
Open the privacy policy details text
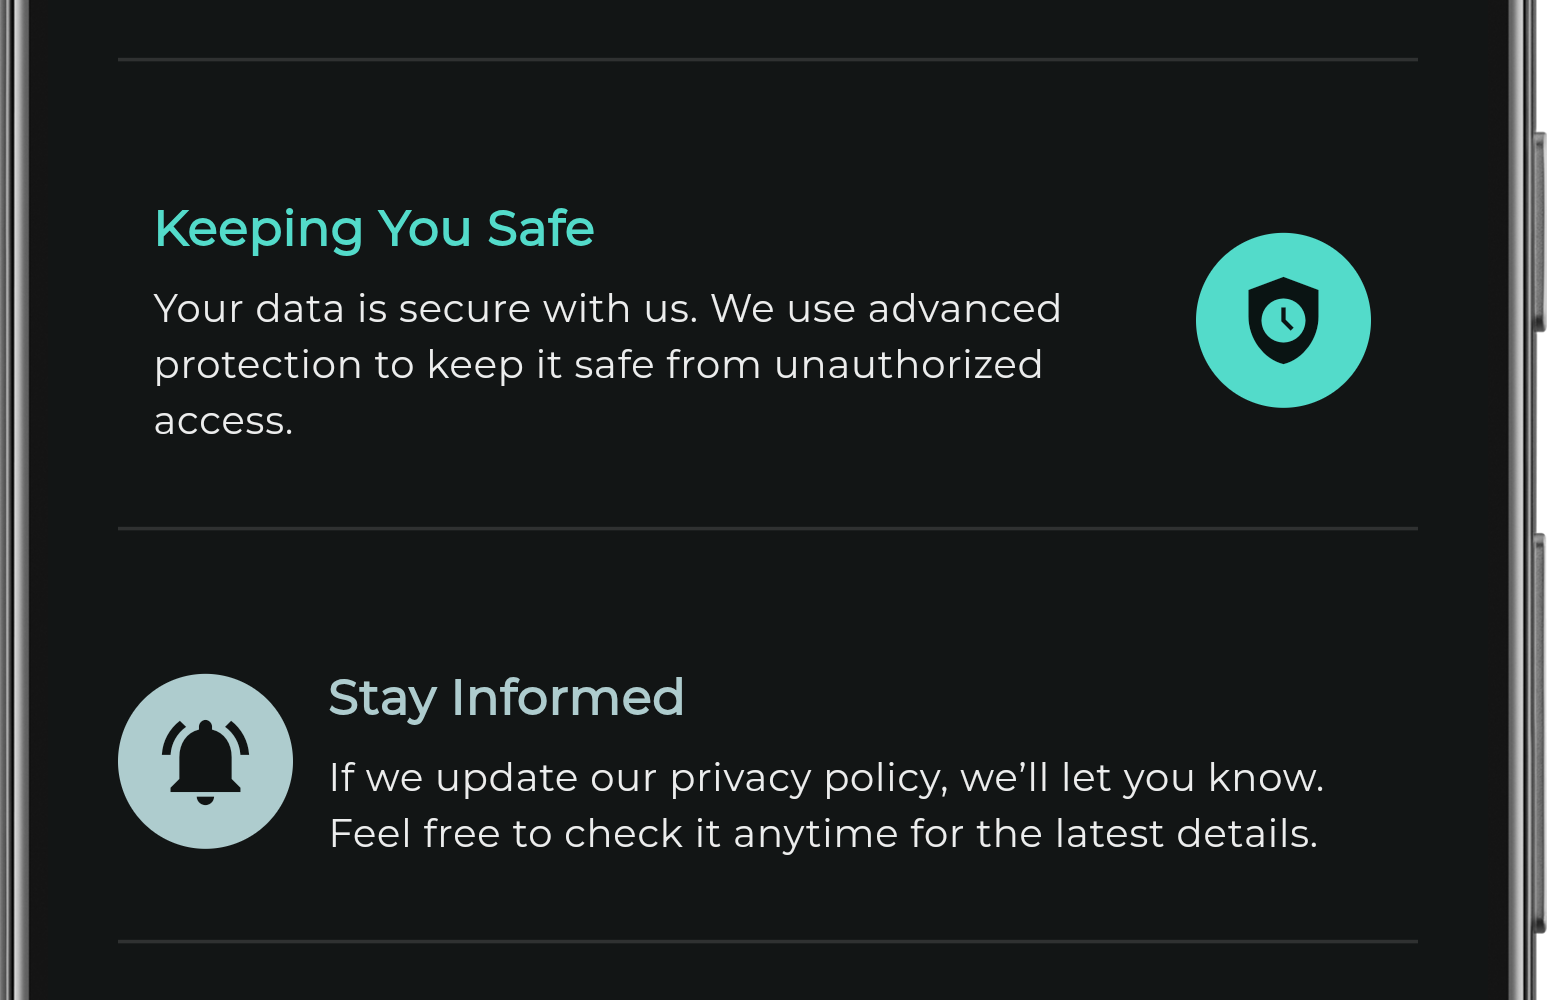(826, 805)
